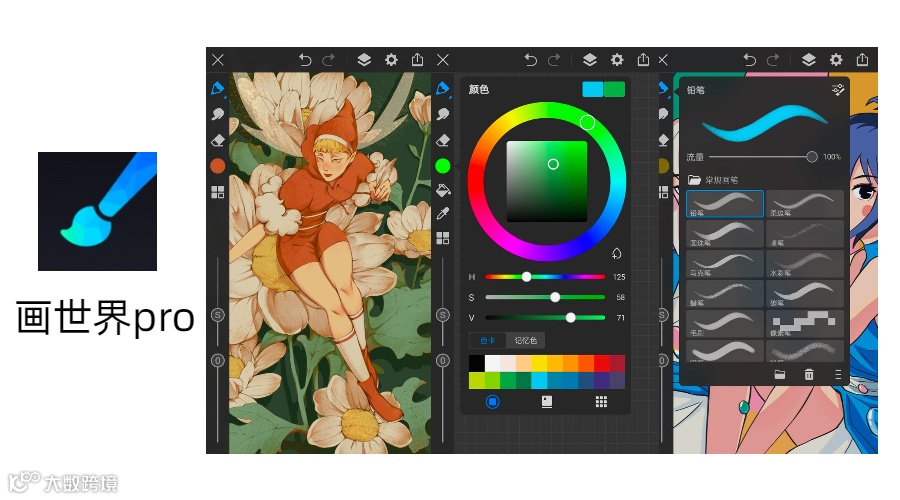This screenshot has width=900, height=500.
Task: Tap share icon in brush library screen
Action: [862, 60]
